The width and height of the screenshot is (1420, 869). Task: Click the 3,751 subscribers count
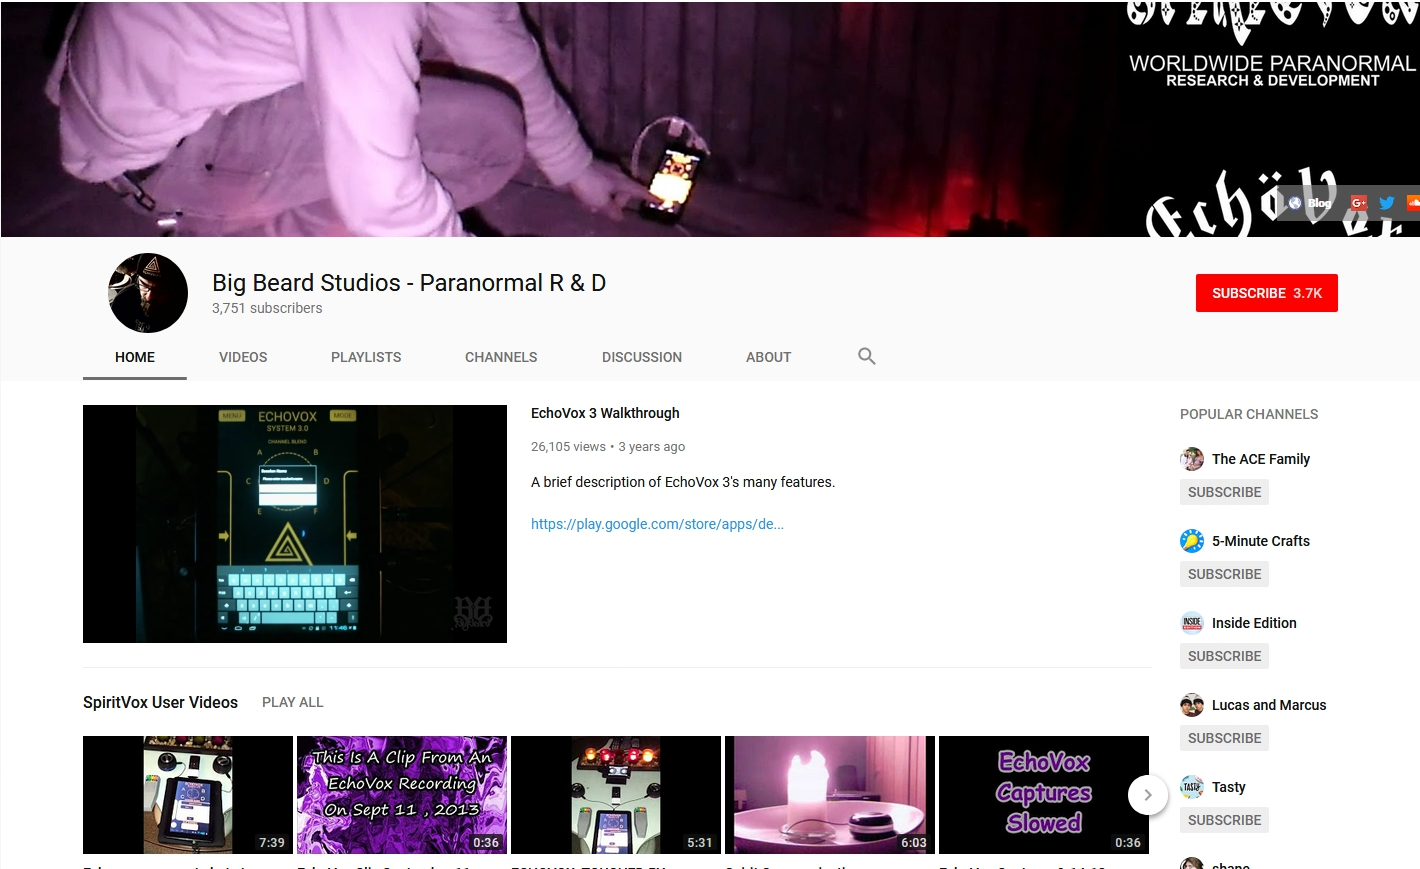[267, 308]
